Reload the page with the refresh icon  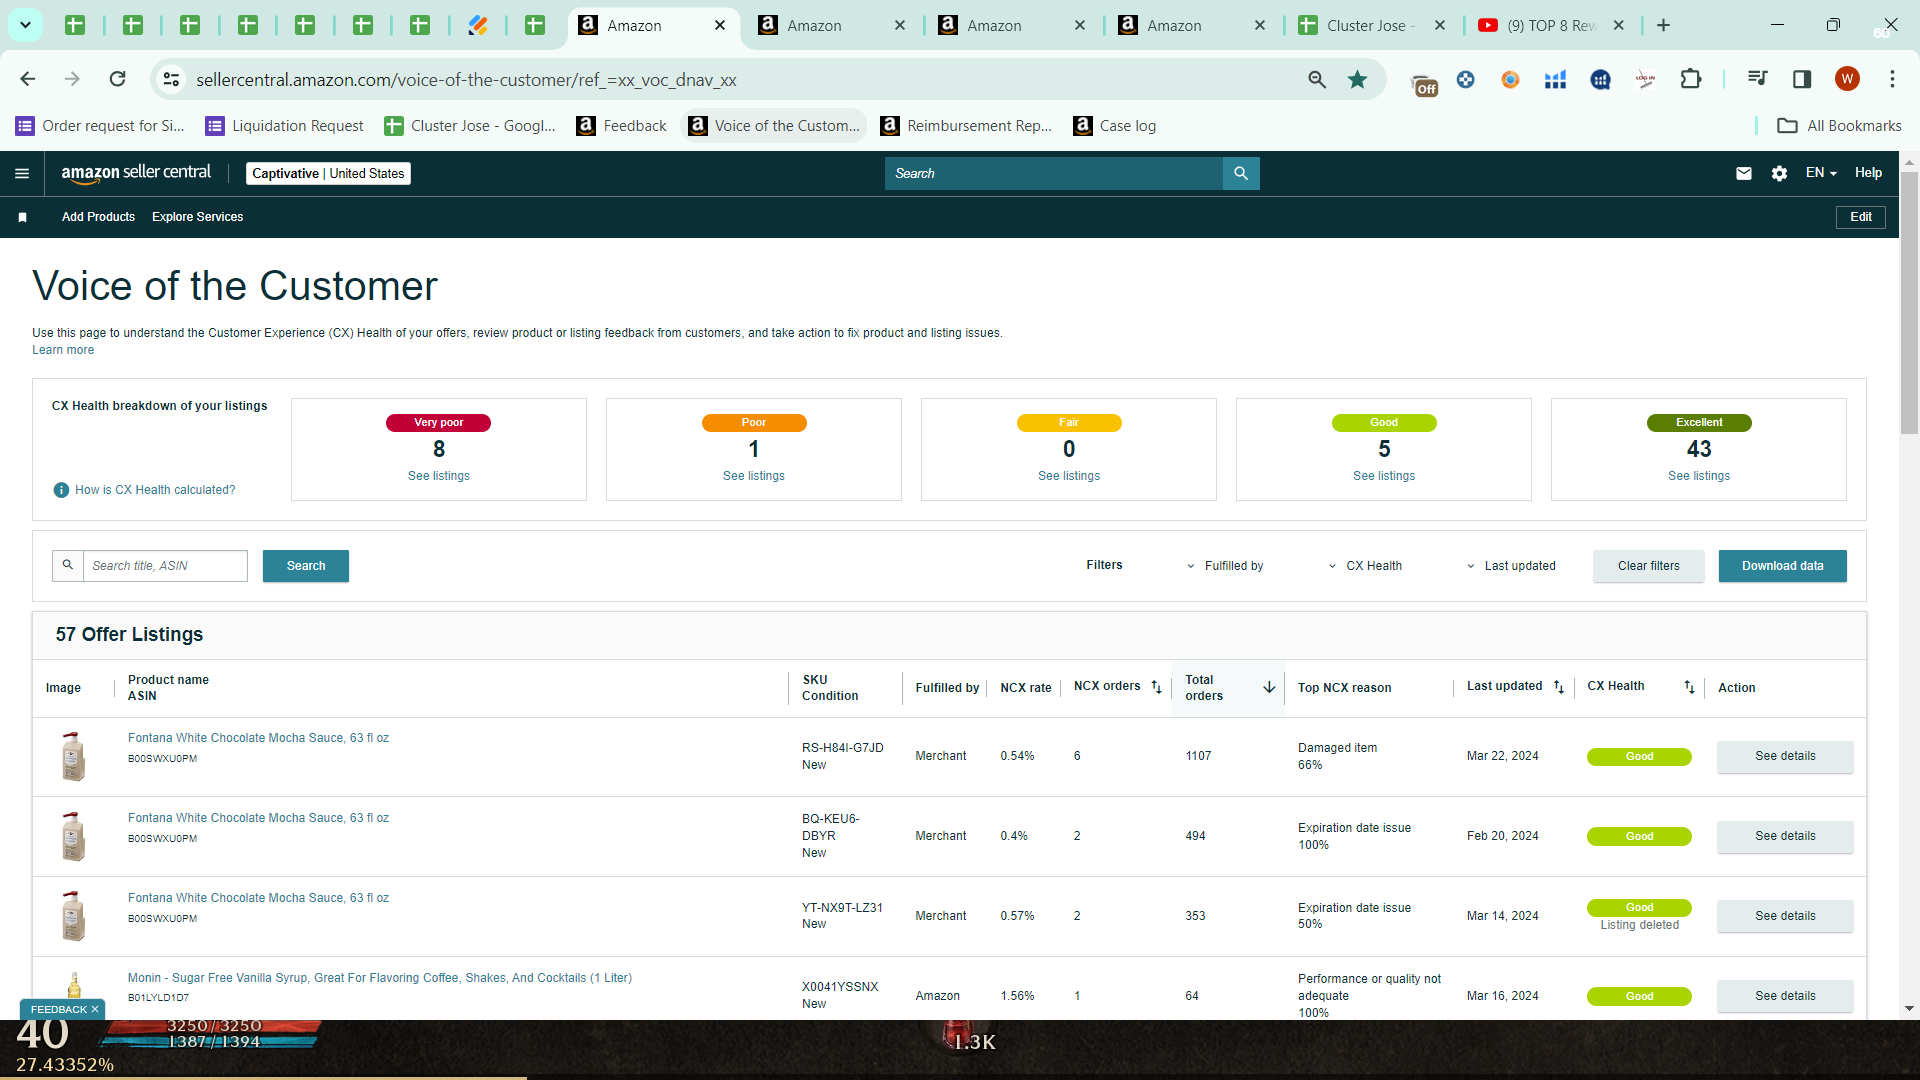(x=118, y=79)
